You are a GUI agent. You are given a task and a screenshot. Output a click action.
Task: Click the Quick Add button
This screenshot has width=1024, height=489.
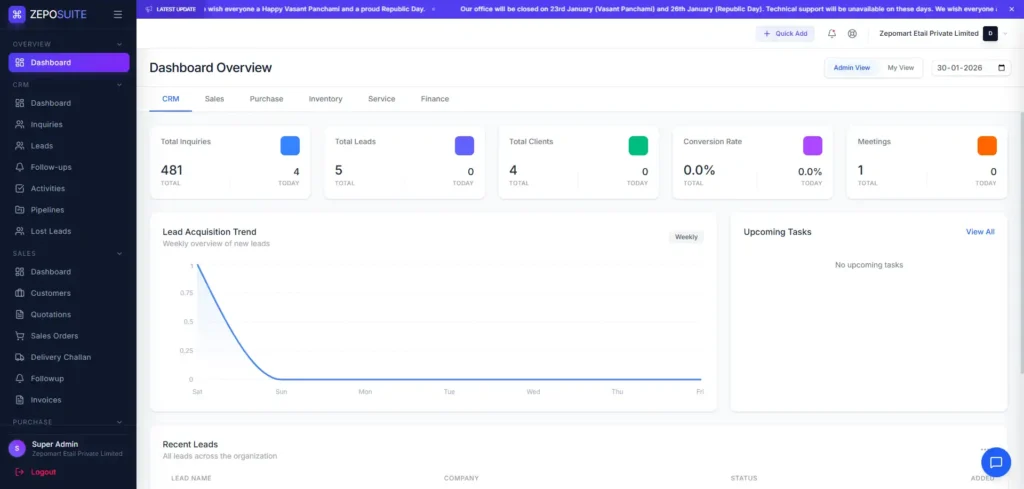(x=785, y=33)
